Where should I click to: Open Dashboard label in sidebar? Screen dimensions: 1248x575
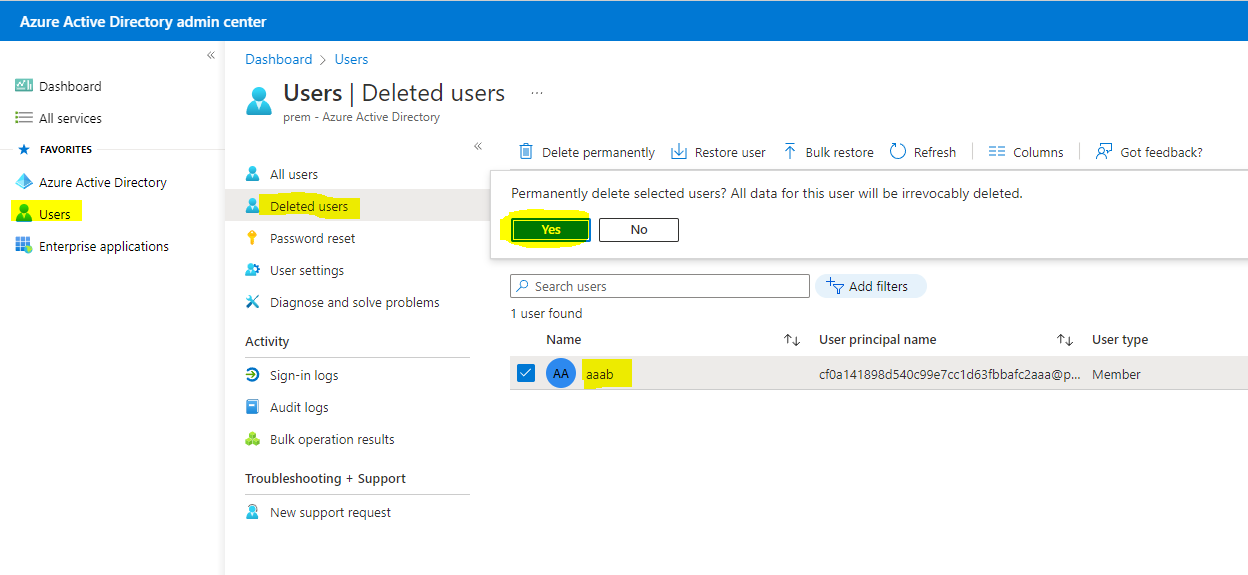70,86
